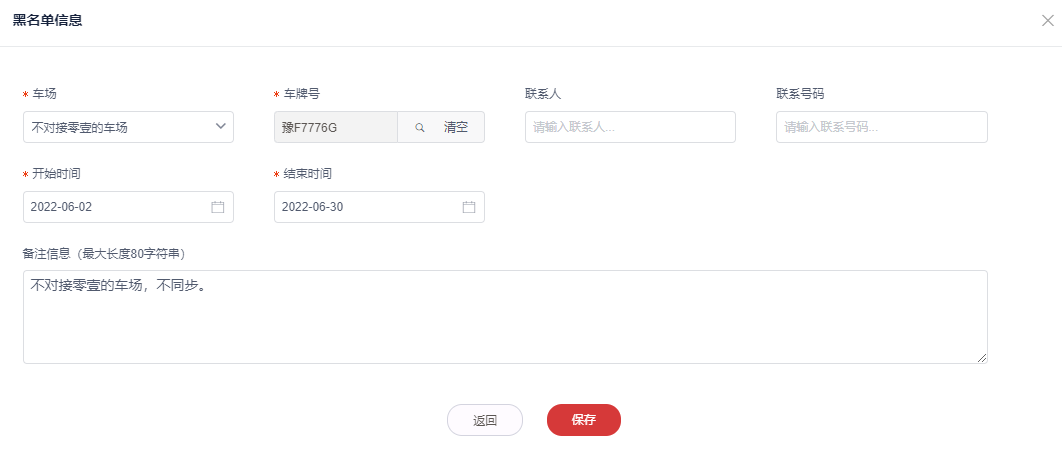The image size is (1062, 458).
Task: Click the license plate search magnifier icon
Action: 420,128
